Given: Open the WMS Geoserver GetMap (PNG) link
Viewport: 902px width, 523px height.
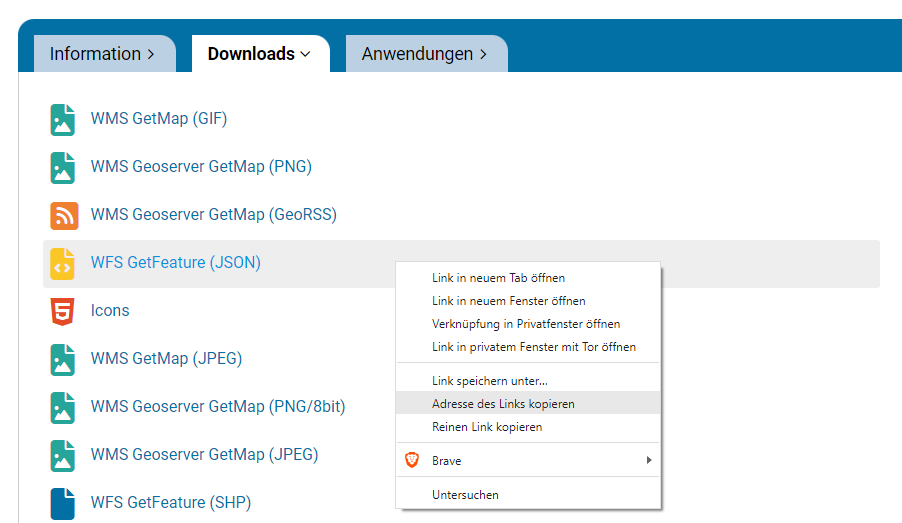Looking at the screenshot, I should pyautogui.click(x=201, y=167).
